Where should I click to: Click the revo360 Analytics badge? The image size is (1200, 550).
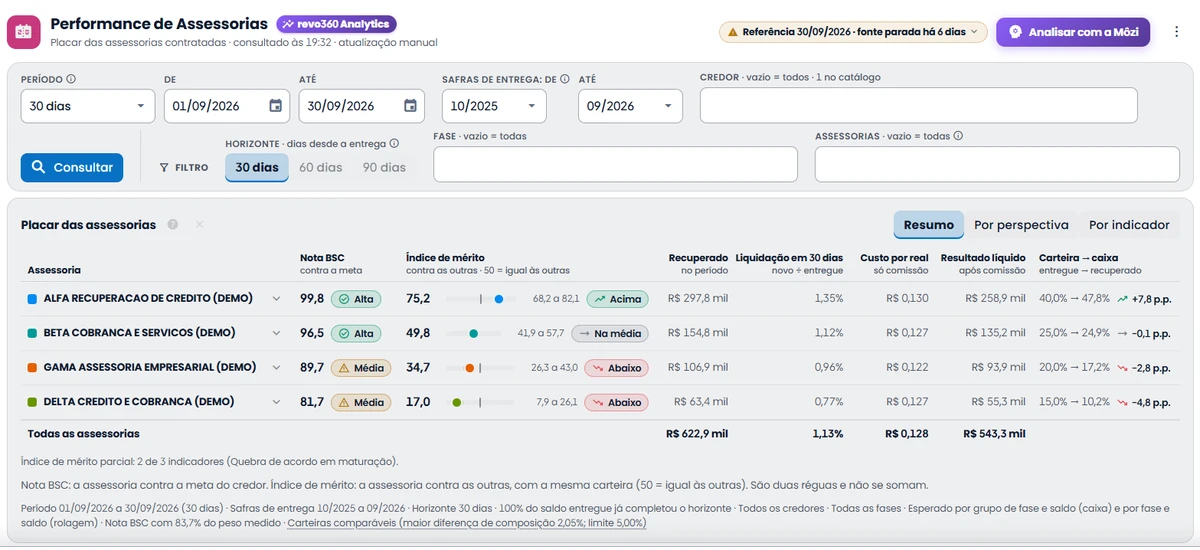click(x=336, y=24)
